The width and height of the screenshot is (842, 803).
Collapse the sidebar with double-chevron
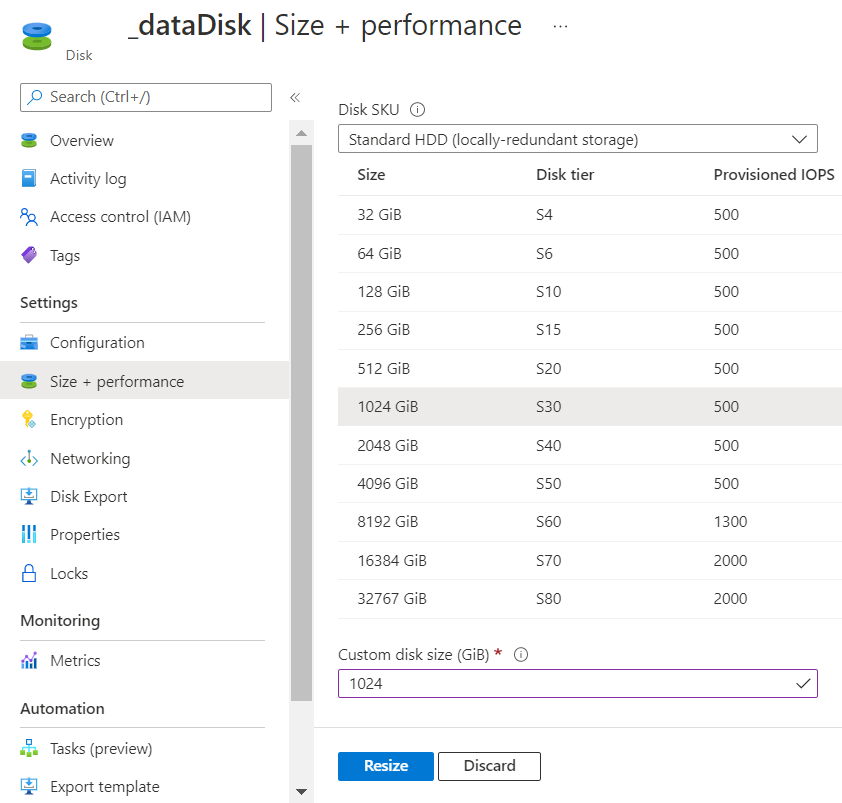point(295,97)
